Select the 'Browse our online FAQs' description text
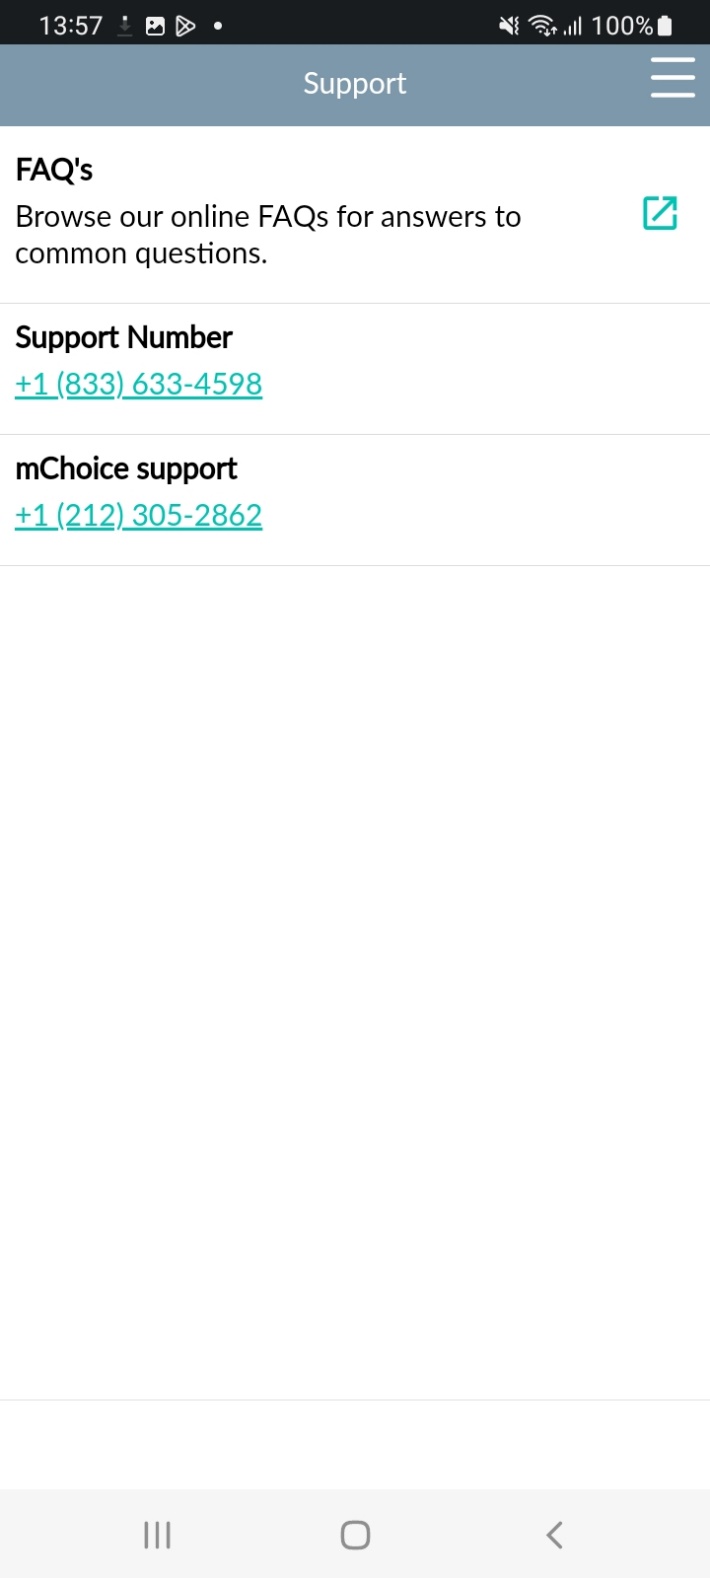The height and width of the screenshot is (1578, 710). pos(268,235)
